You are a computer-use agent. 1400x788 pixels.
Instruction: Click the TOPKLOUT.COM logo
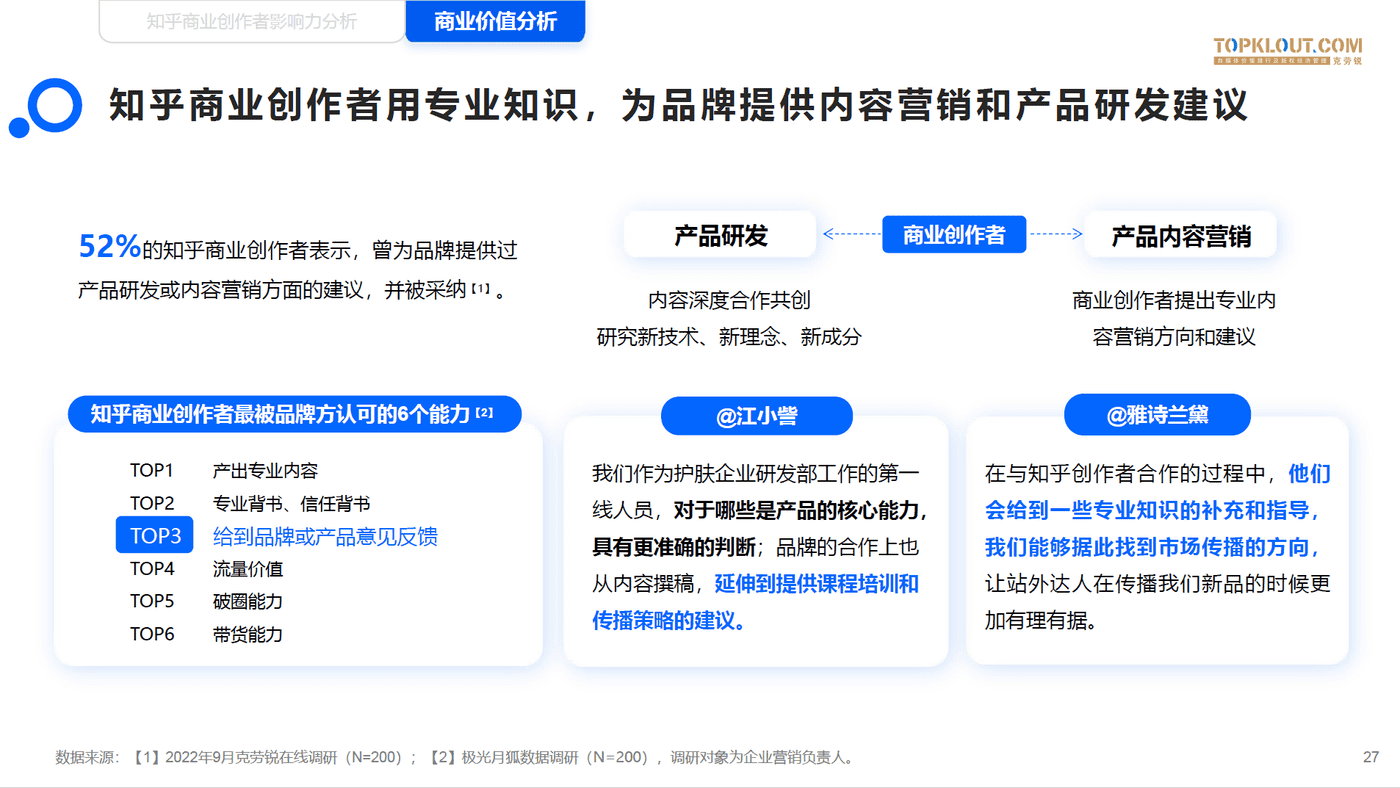[x=1288, y=51]
